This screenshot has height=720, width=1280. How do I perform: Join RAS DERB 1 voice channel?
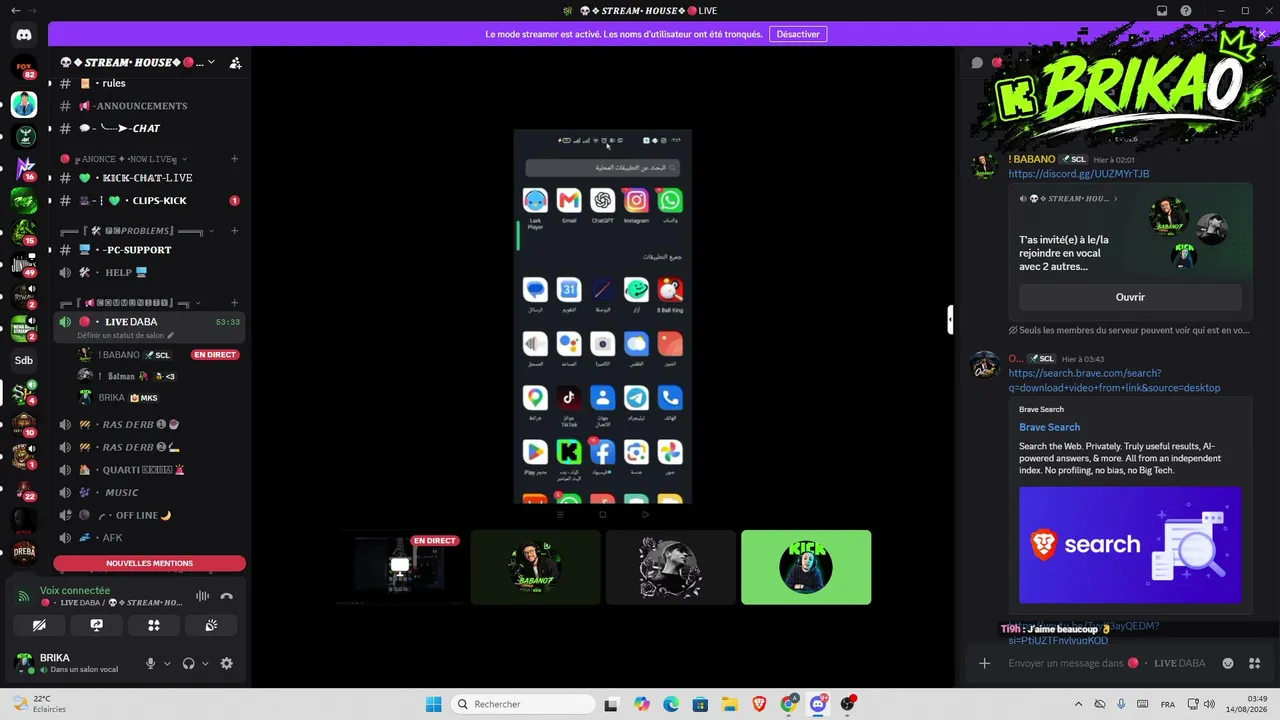[x=149, y=424]
